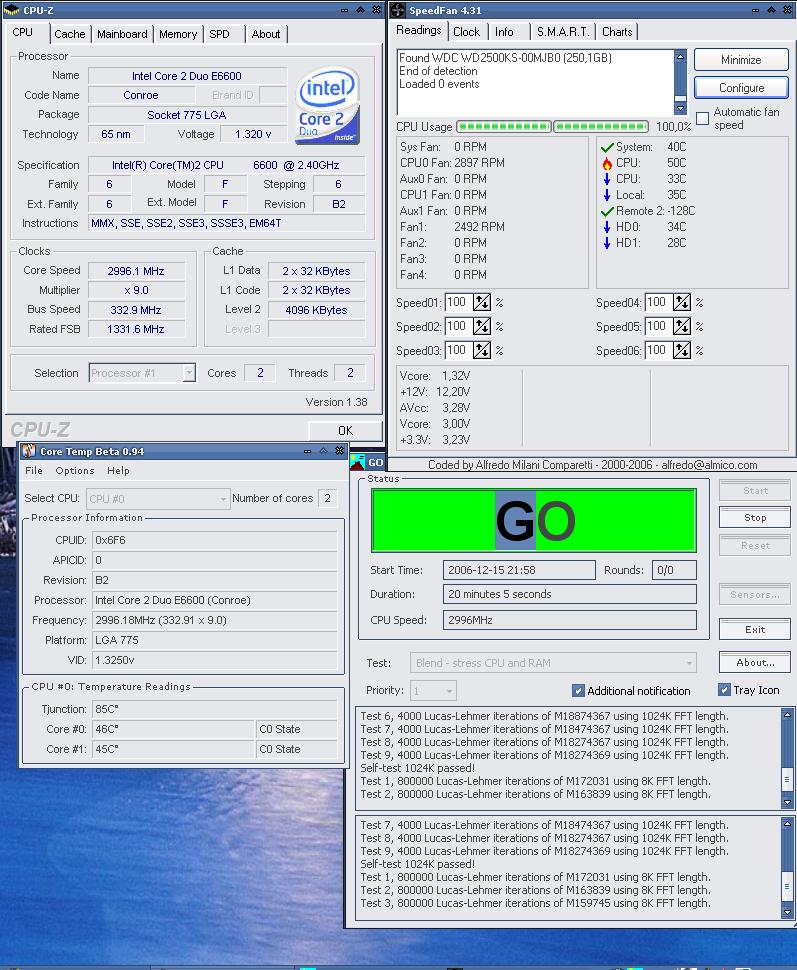The image size is (797, 970).
Task: Switch to the SPD tab in CPU-Z
Action: pyautogui.click(x=219, y=34)
